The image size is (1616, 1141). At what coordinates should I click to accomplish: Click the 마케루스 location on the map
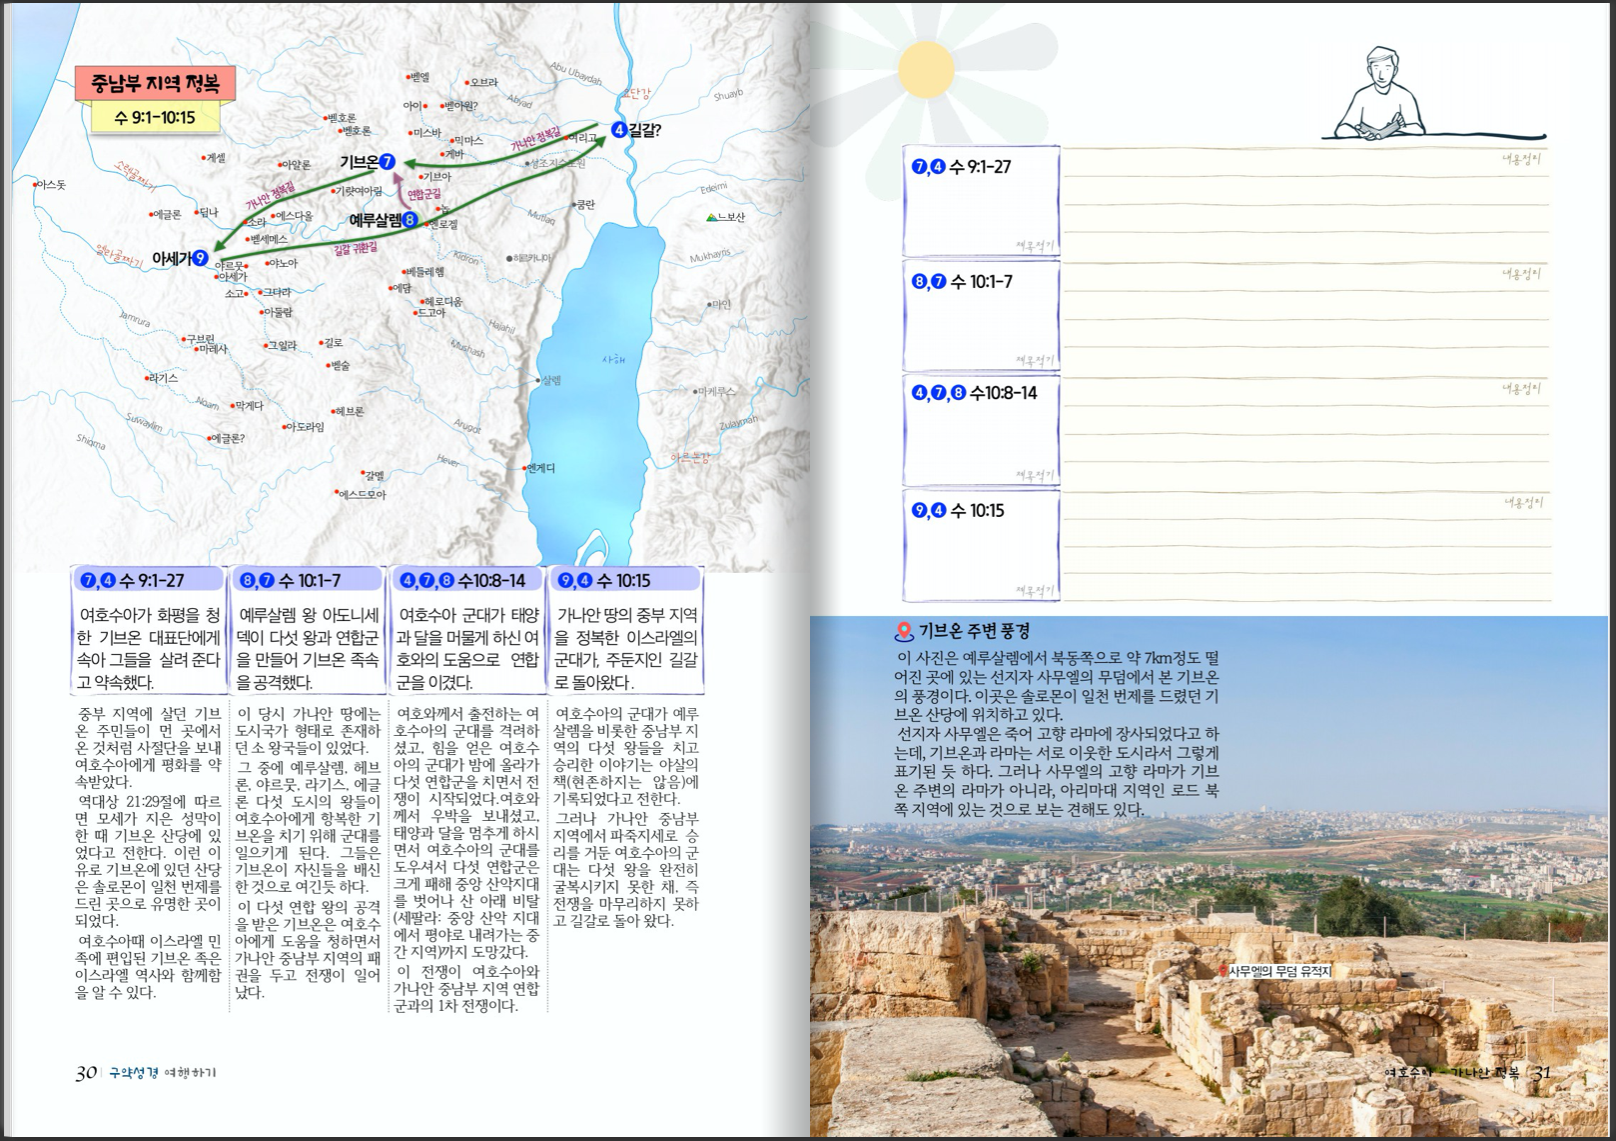point(715,391)
